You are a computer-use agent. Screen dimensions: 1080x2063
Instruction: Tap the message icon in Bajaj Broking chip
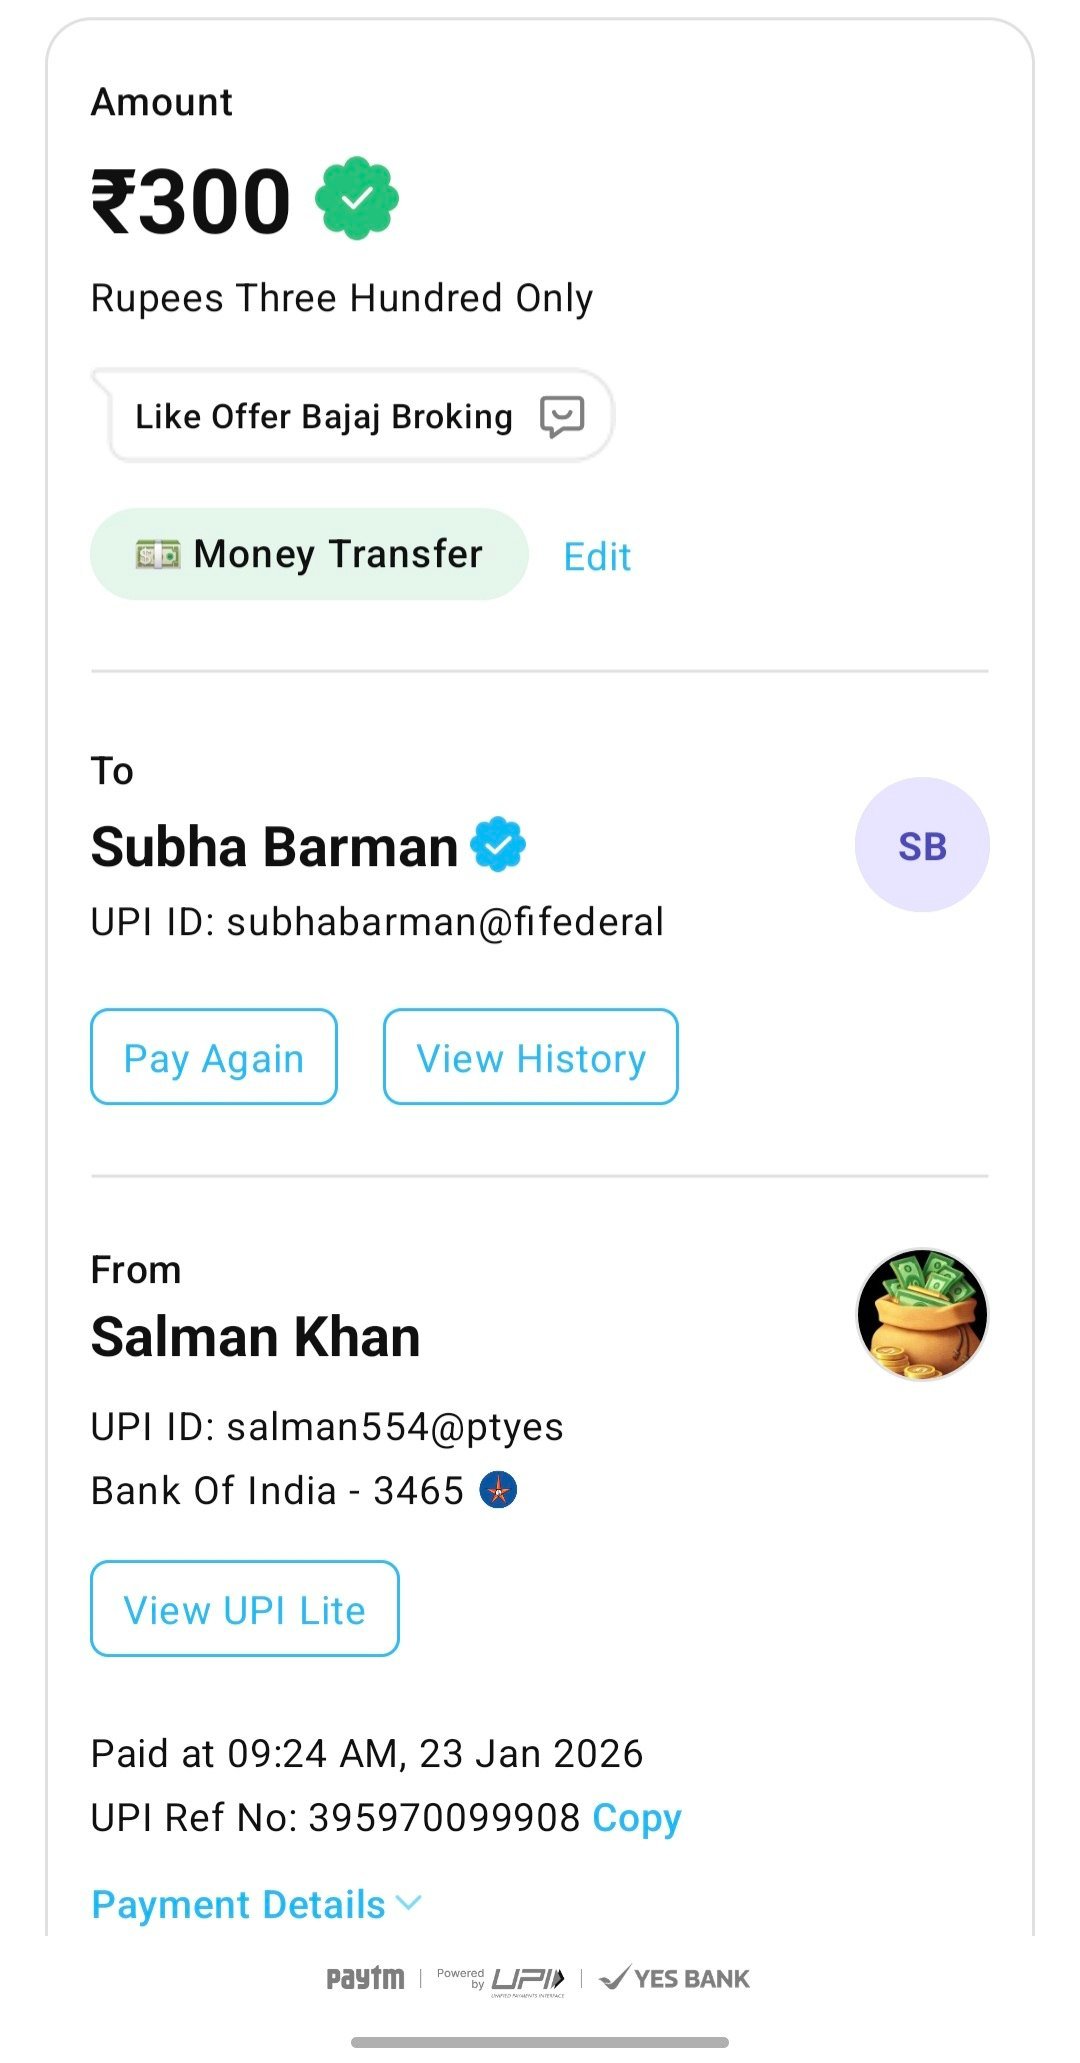[562, 416]
